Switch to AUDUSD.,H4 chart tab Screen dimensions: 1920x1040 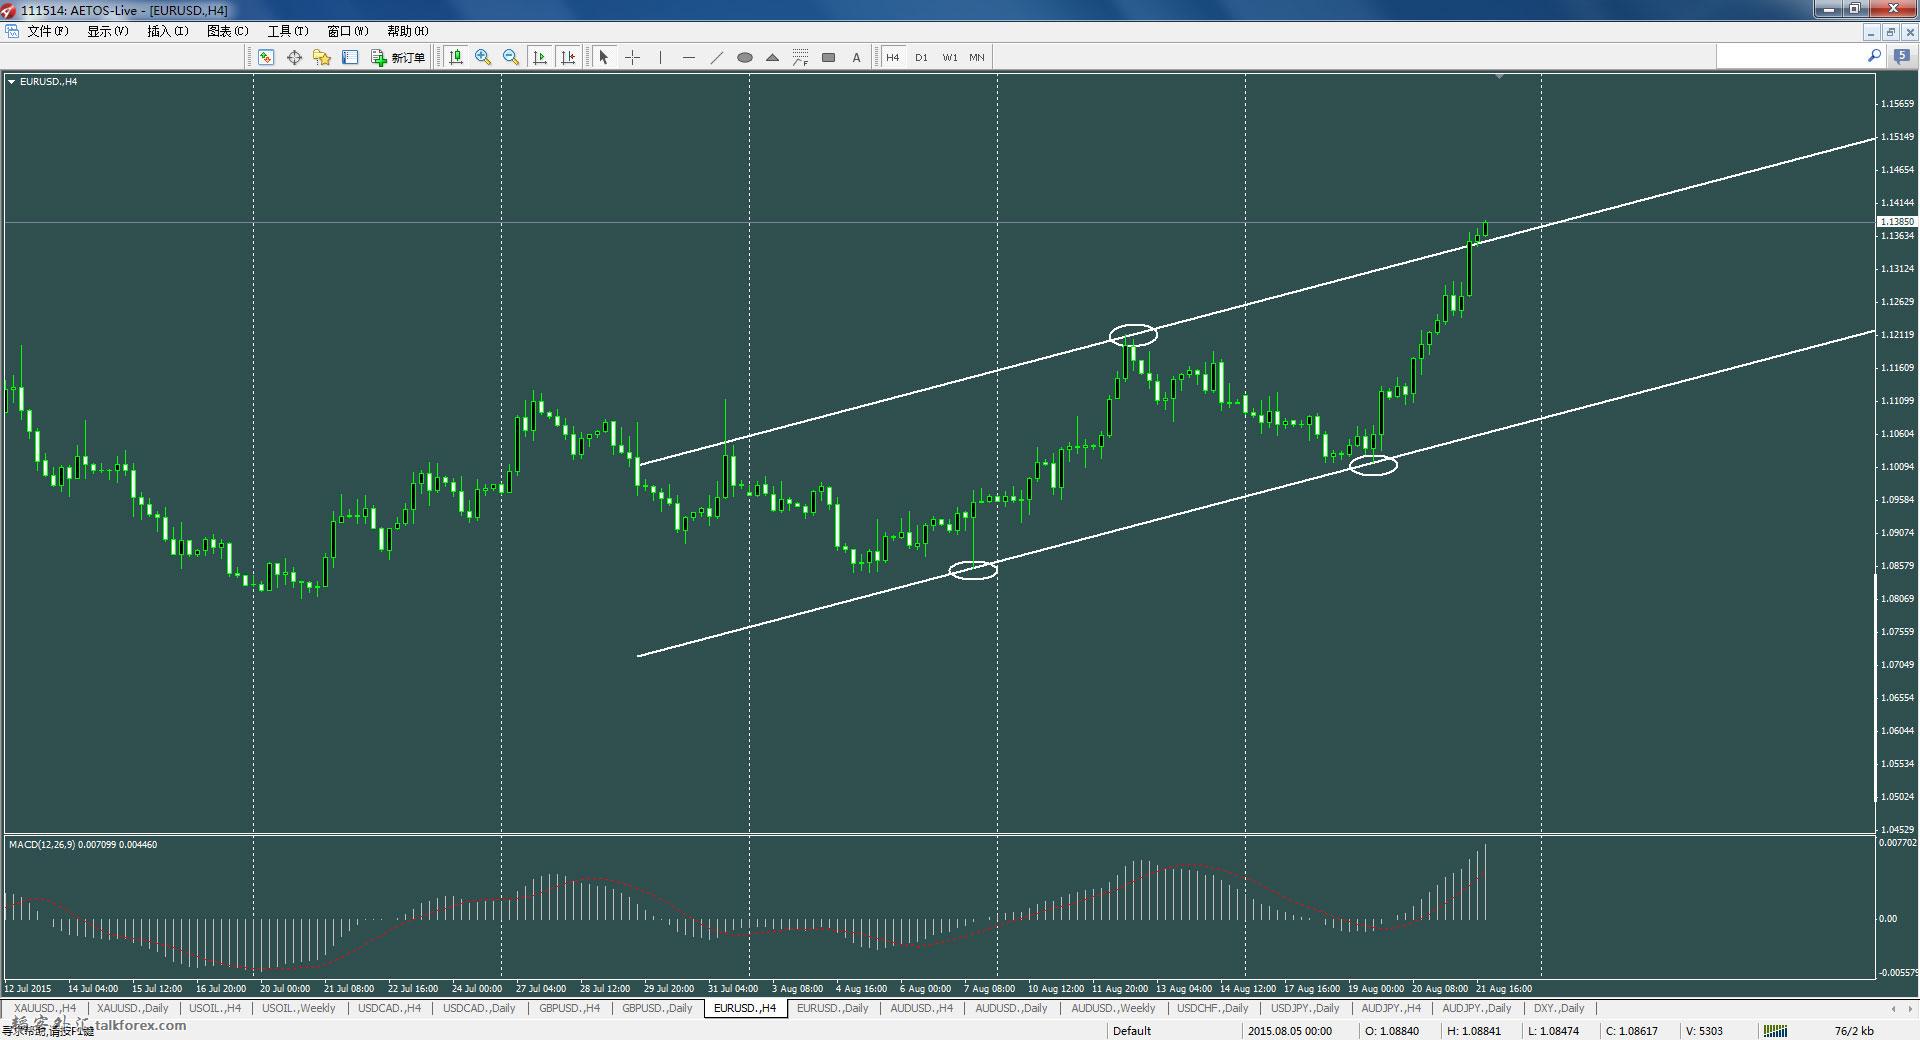[921, 1008]
